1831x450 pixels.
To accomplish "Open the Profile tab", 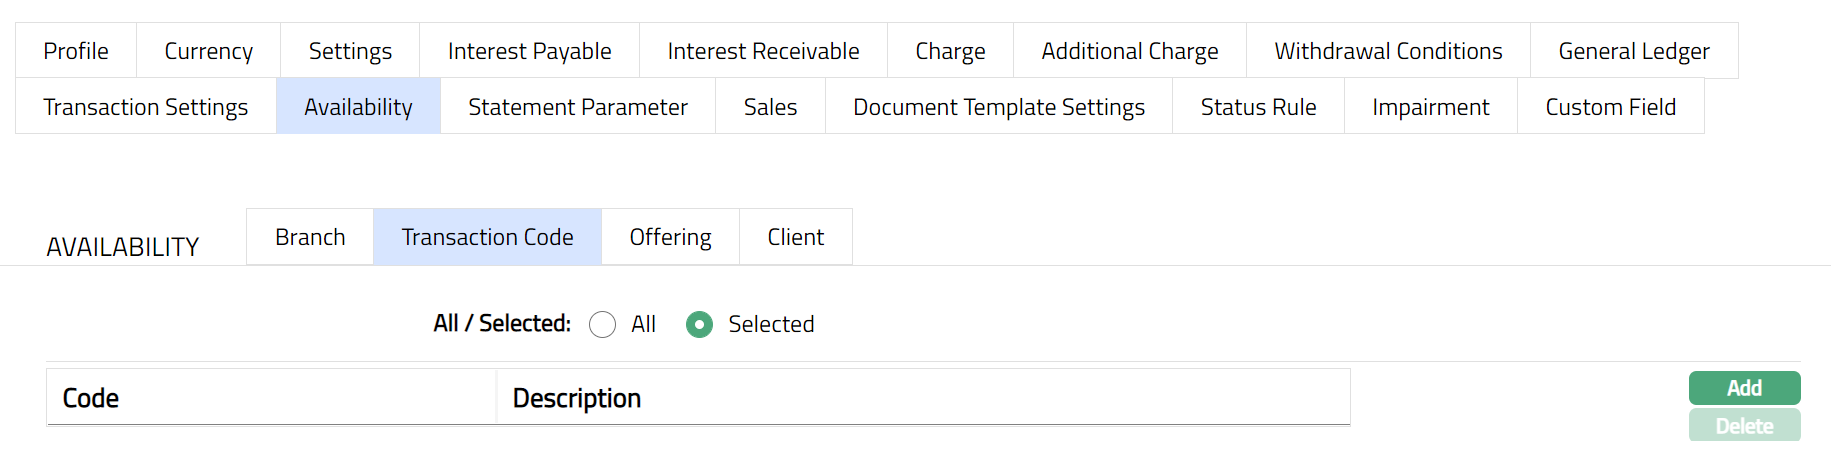I will 76,51.
